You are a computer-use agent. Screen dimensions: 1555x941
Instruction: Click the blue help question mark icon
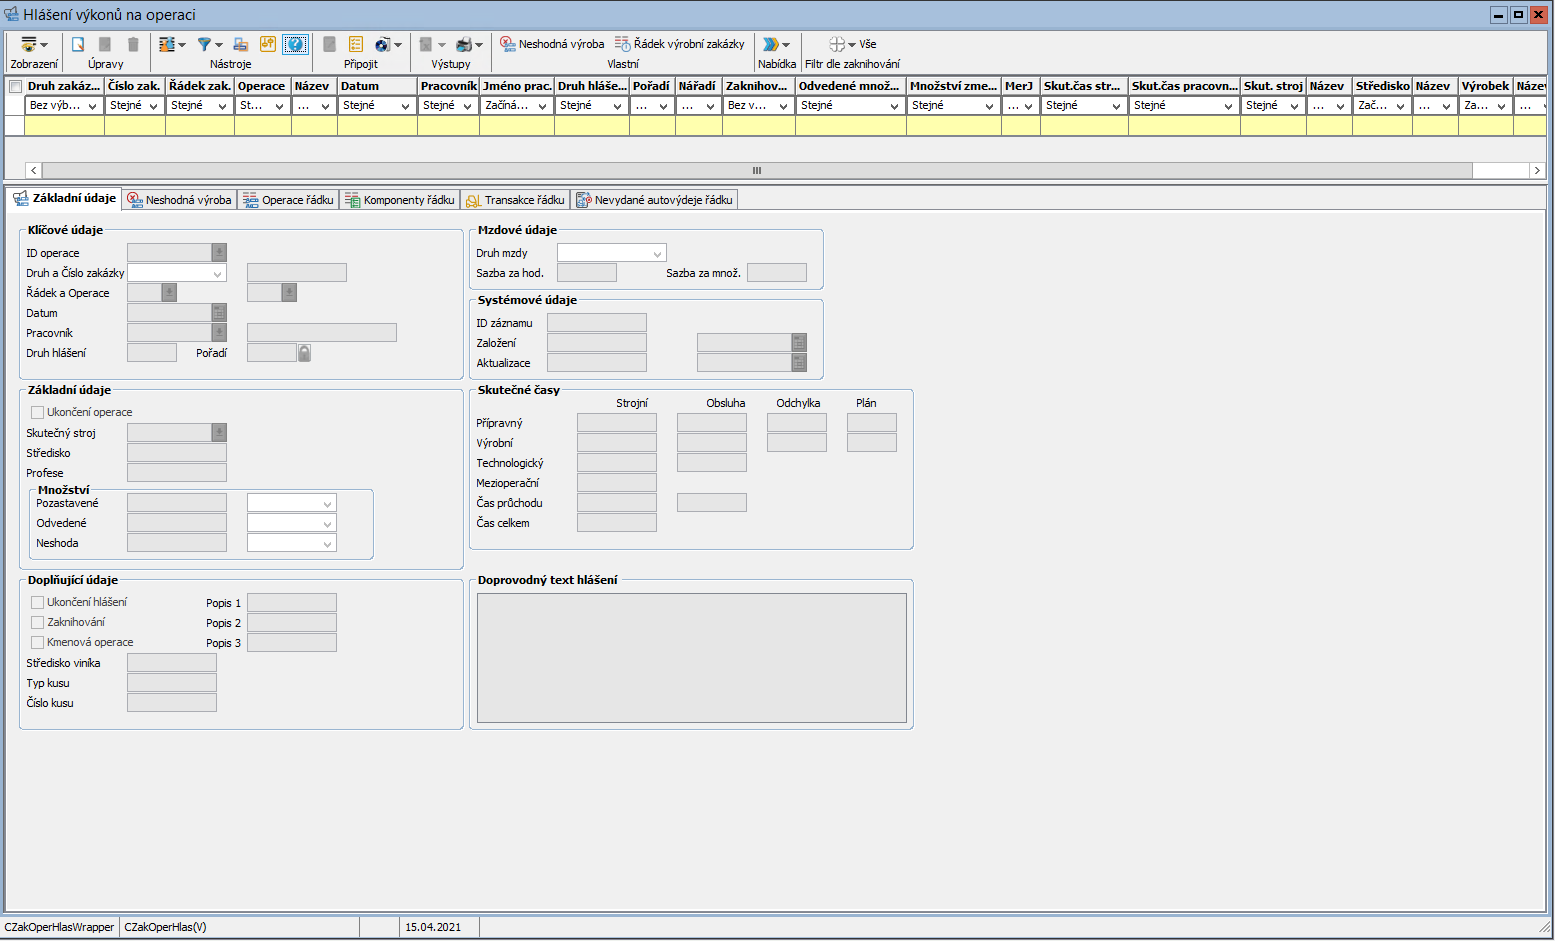[x=295, y=45]
